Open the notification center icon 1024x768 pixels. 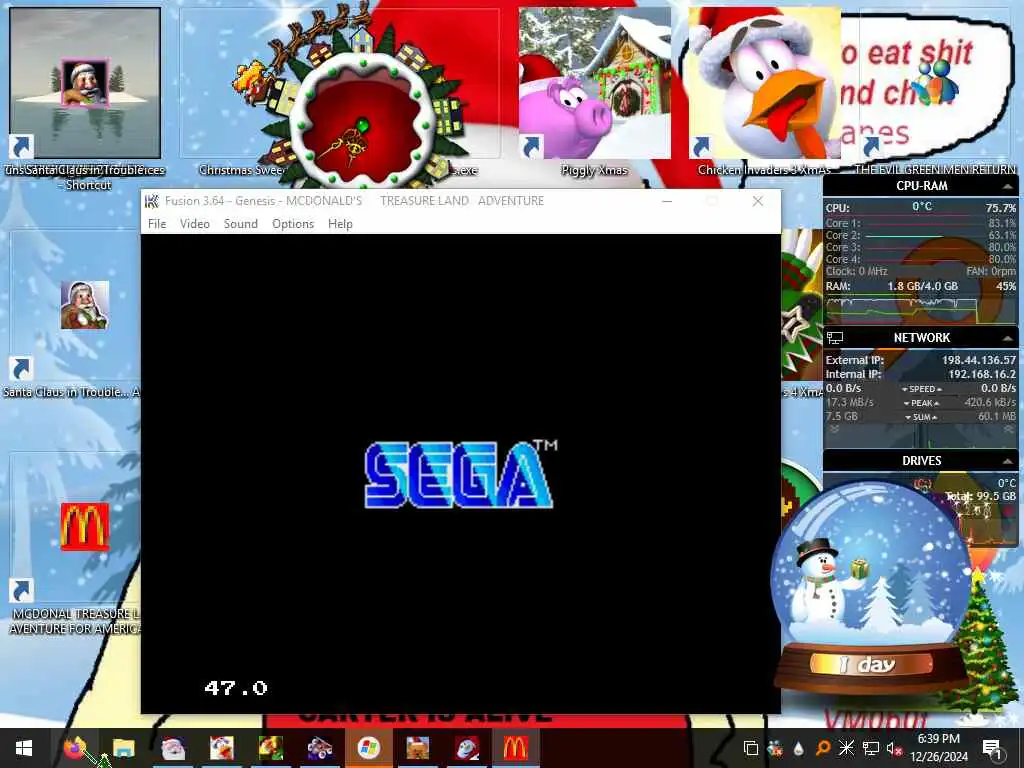coord(991,748)
